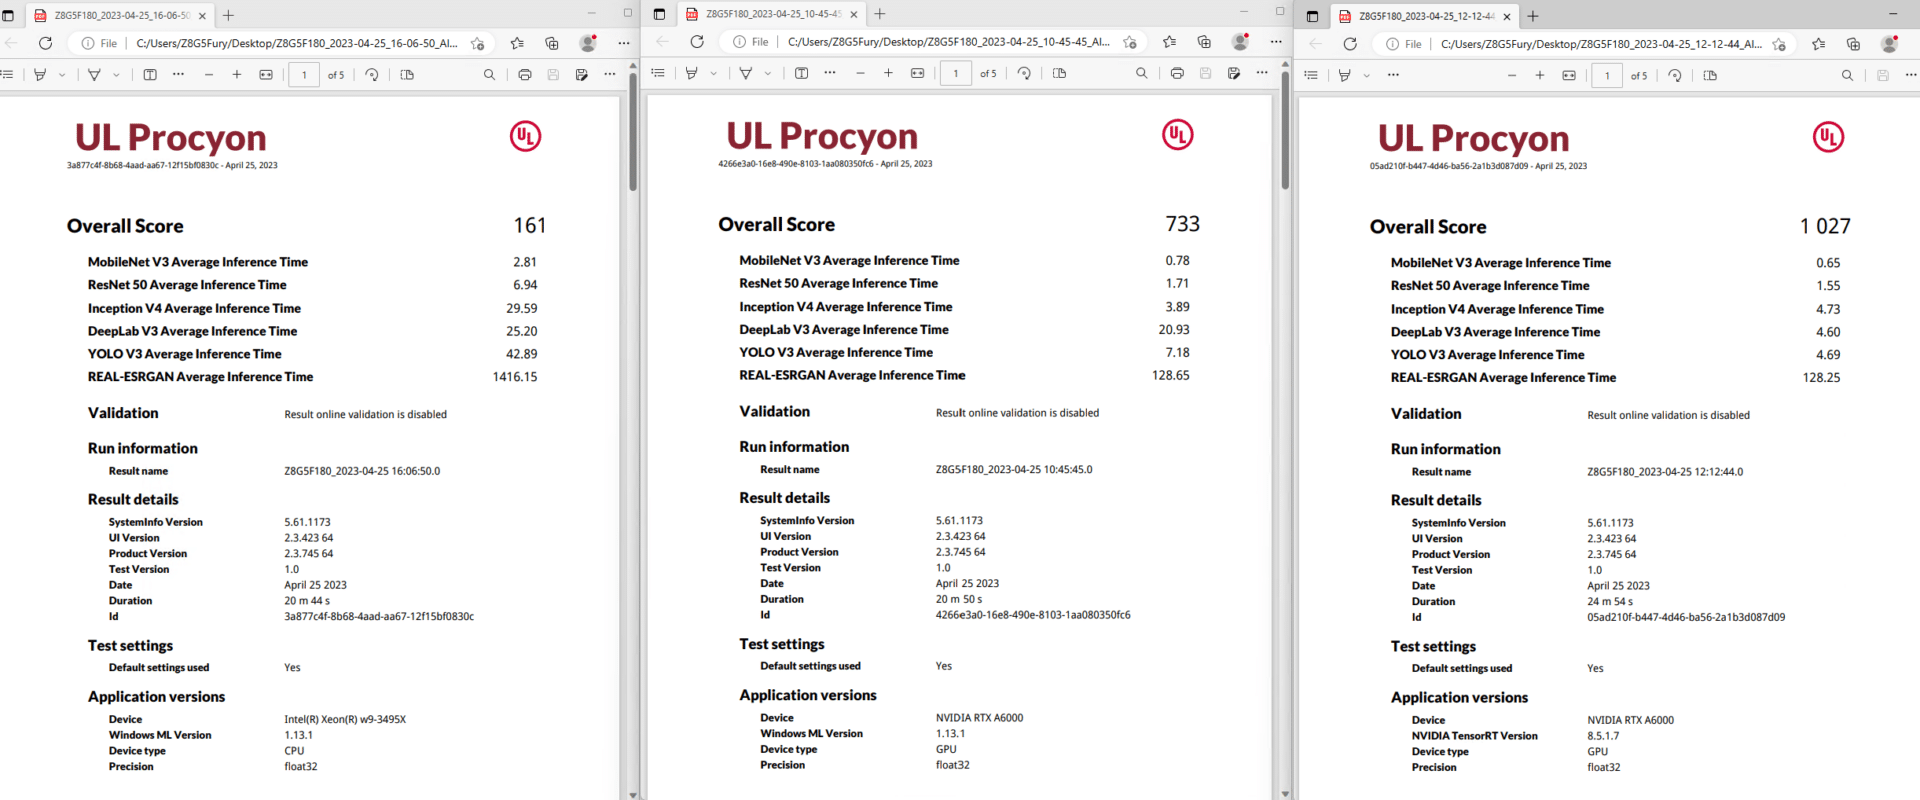Open page view in right window PDF toolbar
The image size is (1920, 800).
pyautogui.click(x=1710, y=76)
